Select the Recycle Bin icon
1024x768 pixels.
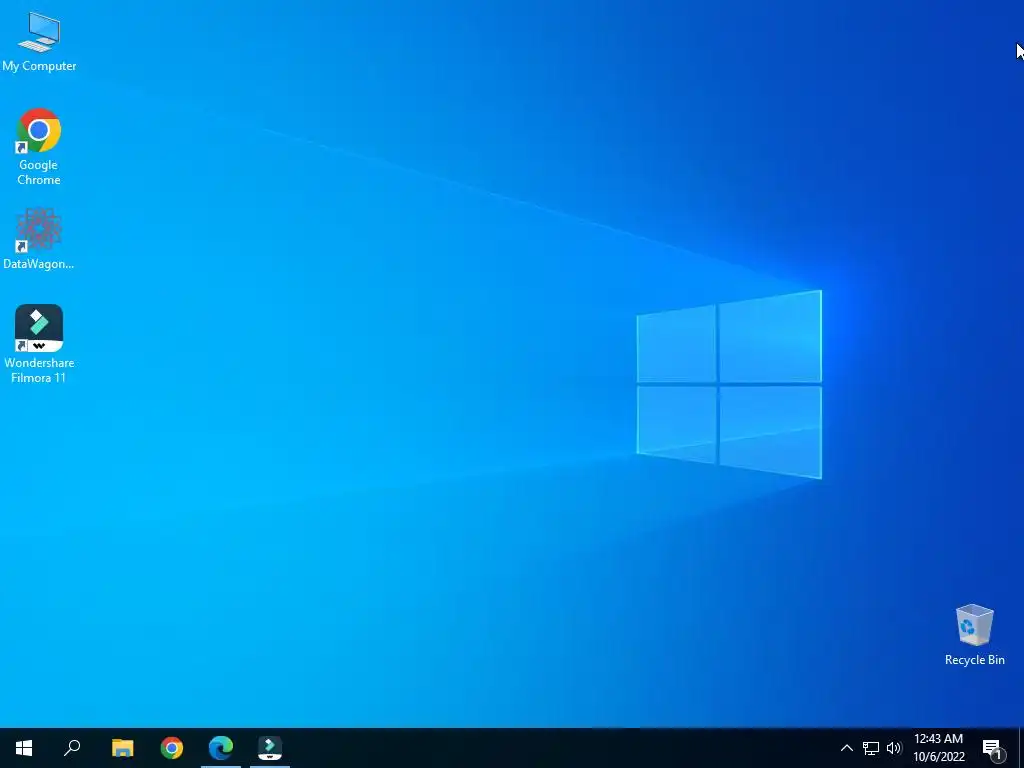click(x=974, y=634)
